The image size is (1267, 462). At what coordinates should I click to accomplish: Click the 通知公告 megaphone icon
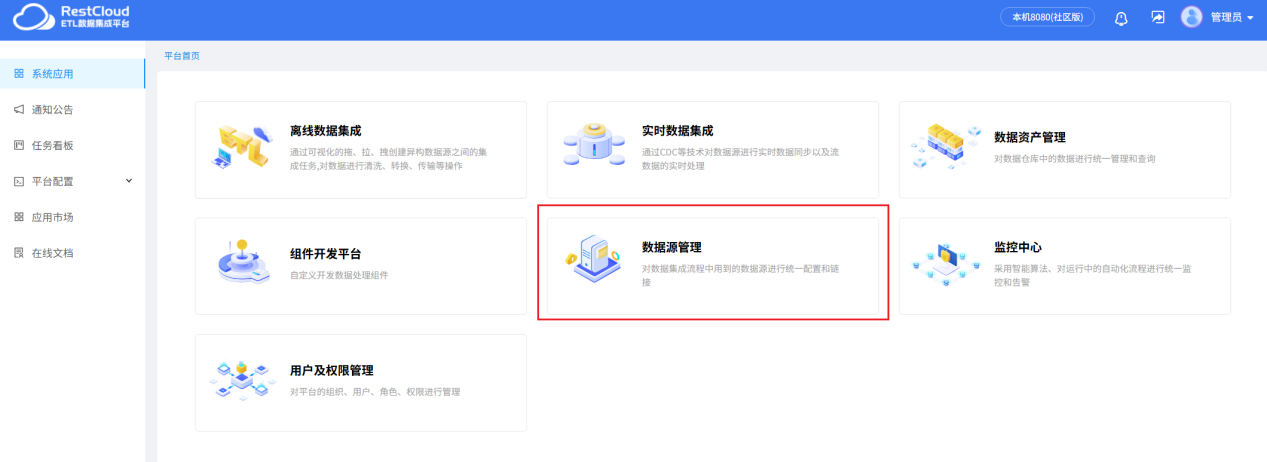pos(18,110)
